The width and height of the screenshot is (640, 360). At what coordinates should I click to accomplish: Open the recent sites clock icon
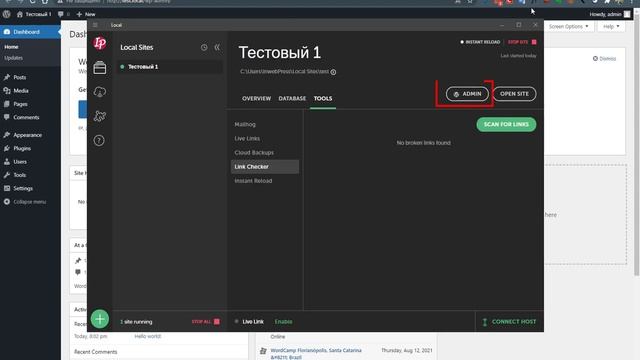click(x=204, y=47)
